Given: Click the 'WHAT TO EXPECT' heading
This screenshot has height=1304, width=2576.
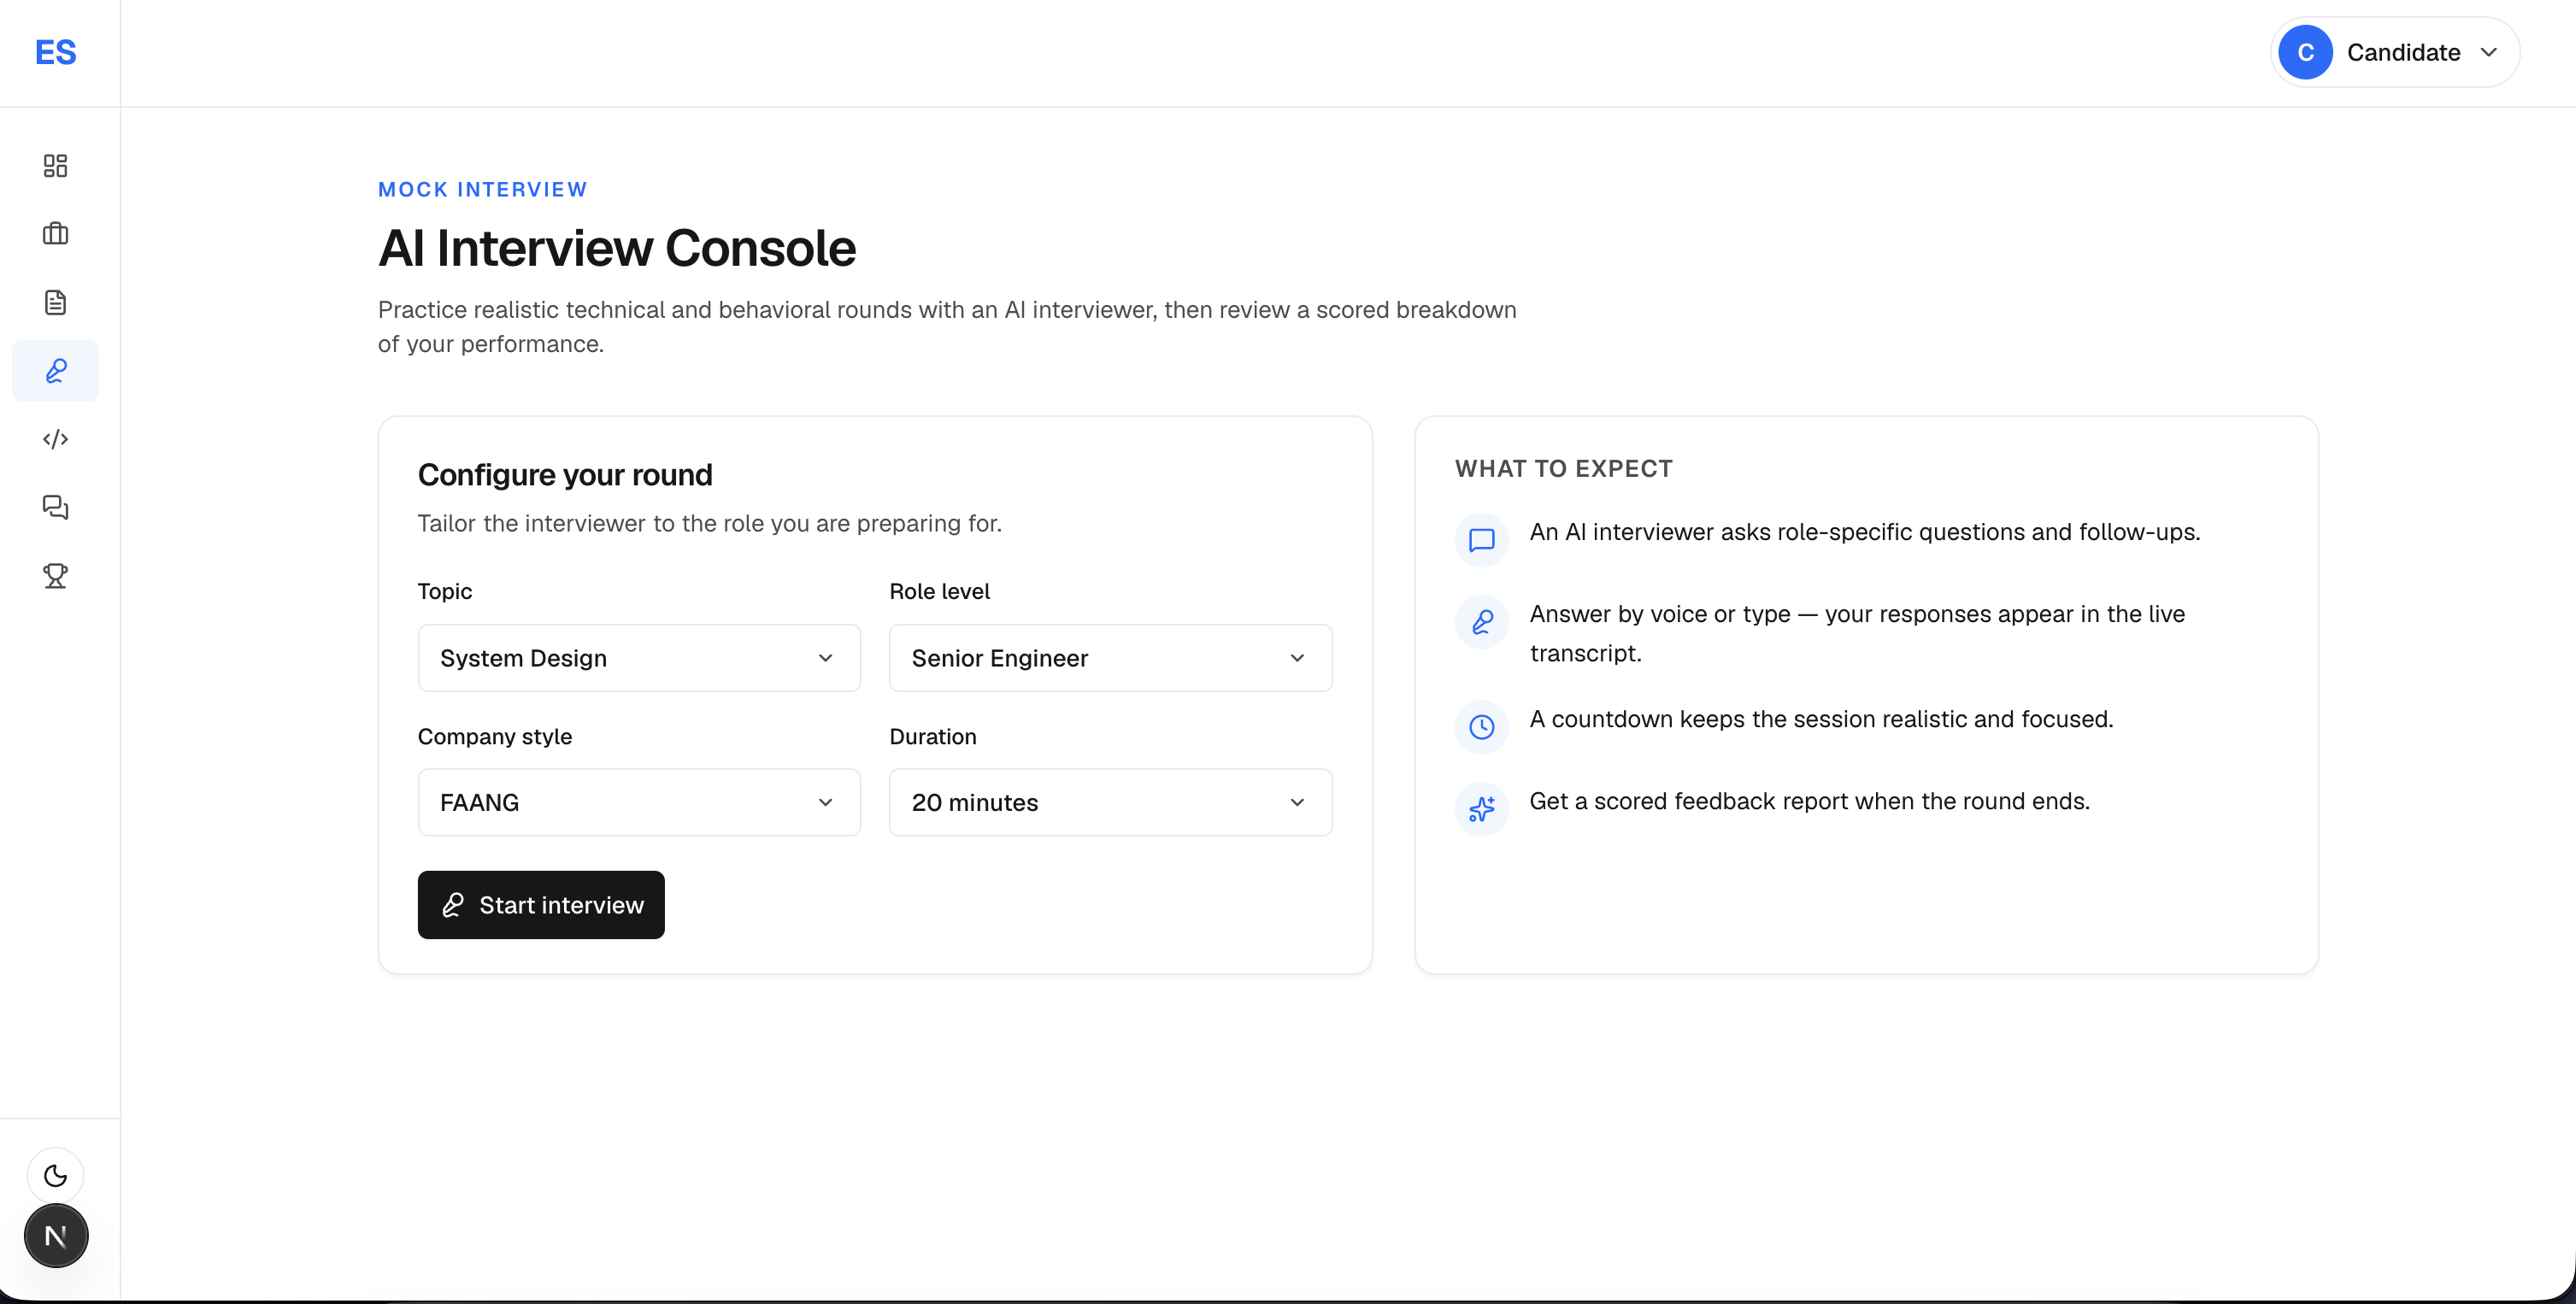Looking at the screenshot, I should [1564, 469].
